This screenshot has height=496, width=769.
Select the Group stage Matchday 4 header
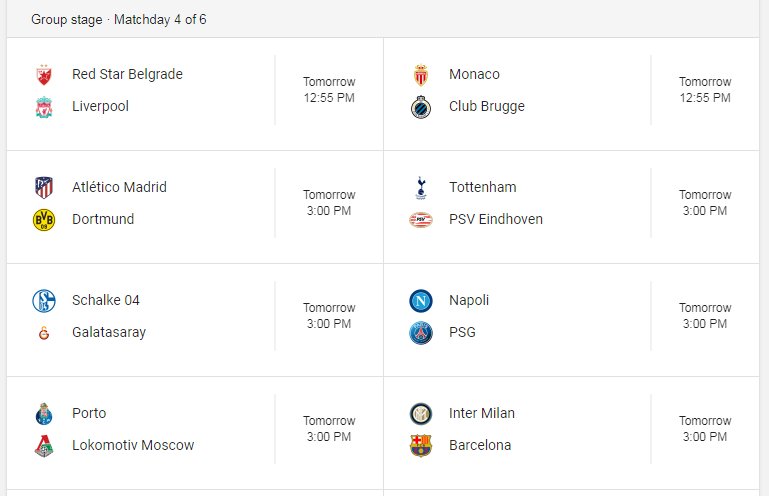pos(119,20)
